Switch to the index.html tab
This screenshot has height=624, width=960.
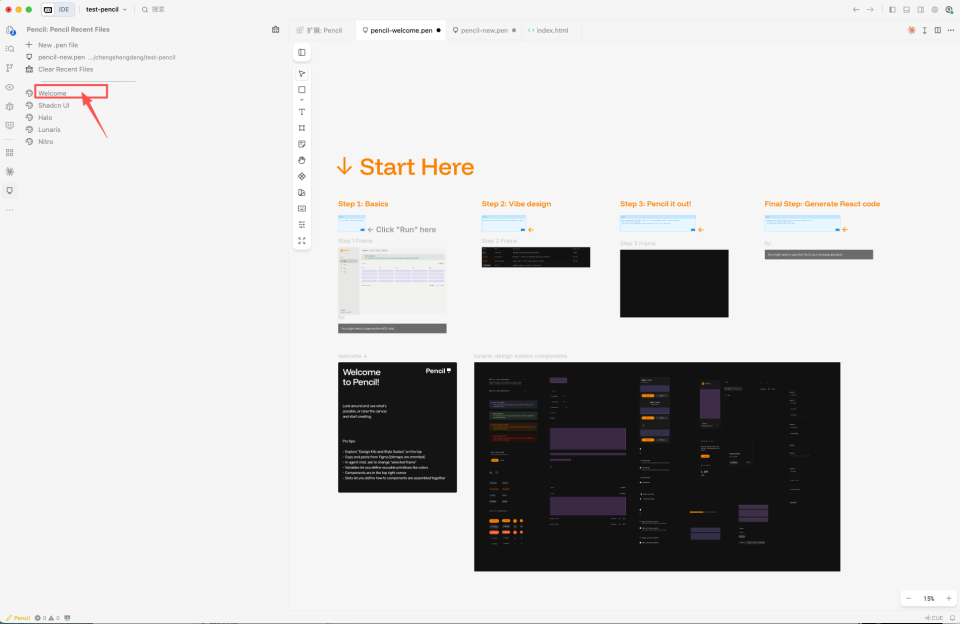pos(549,30)
